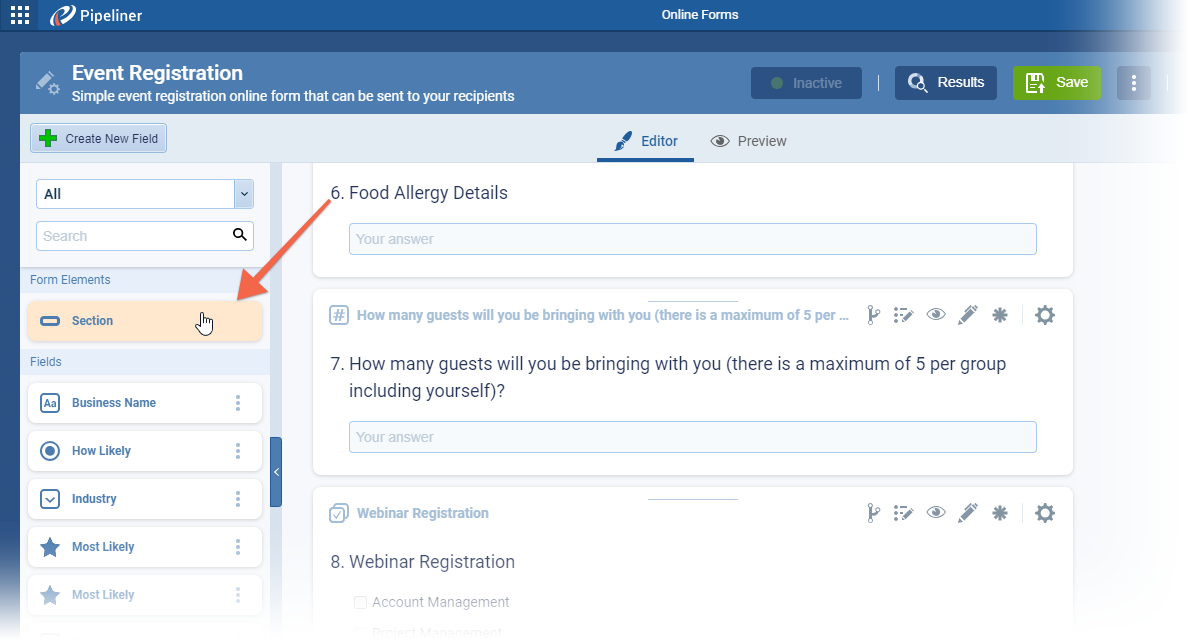Click the Create New Field button

(99, 139)
